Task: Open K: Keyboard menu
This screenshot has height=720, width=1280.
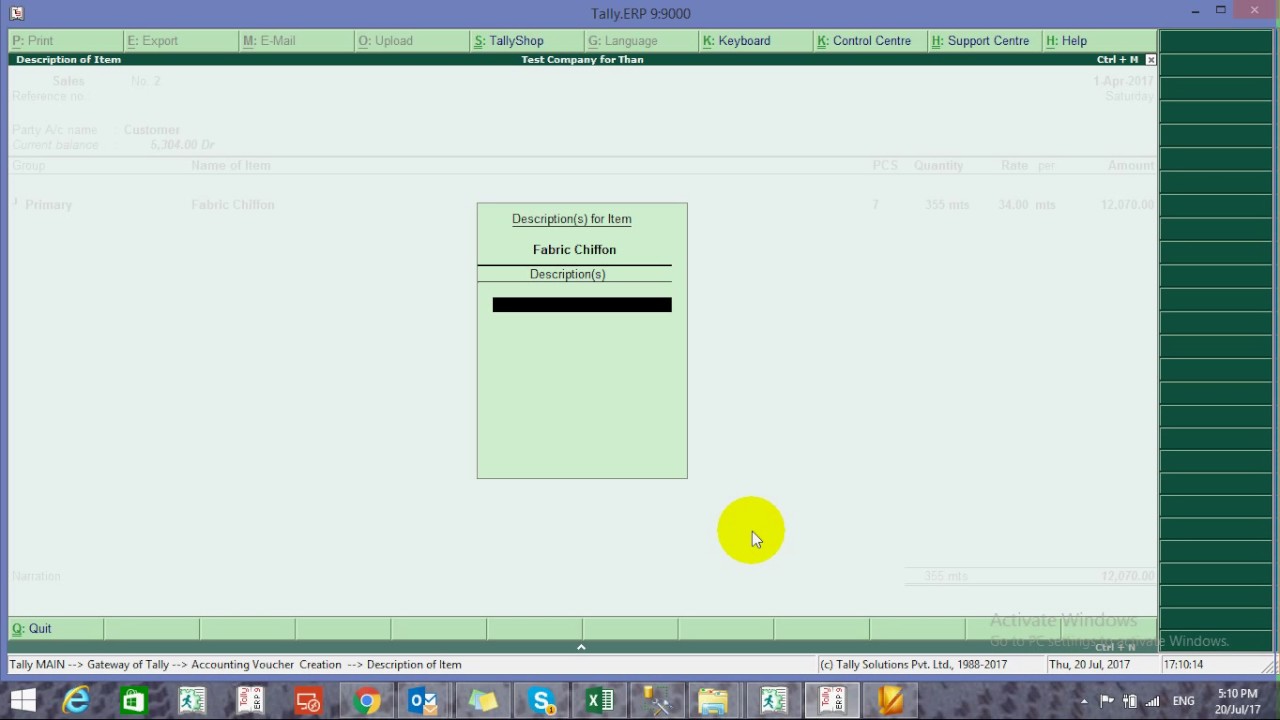Action: (756, 41)
